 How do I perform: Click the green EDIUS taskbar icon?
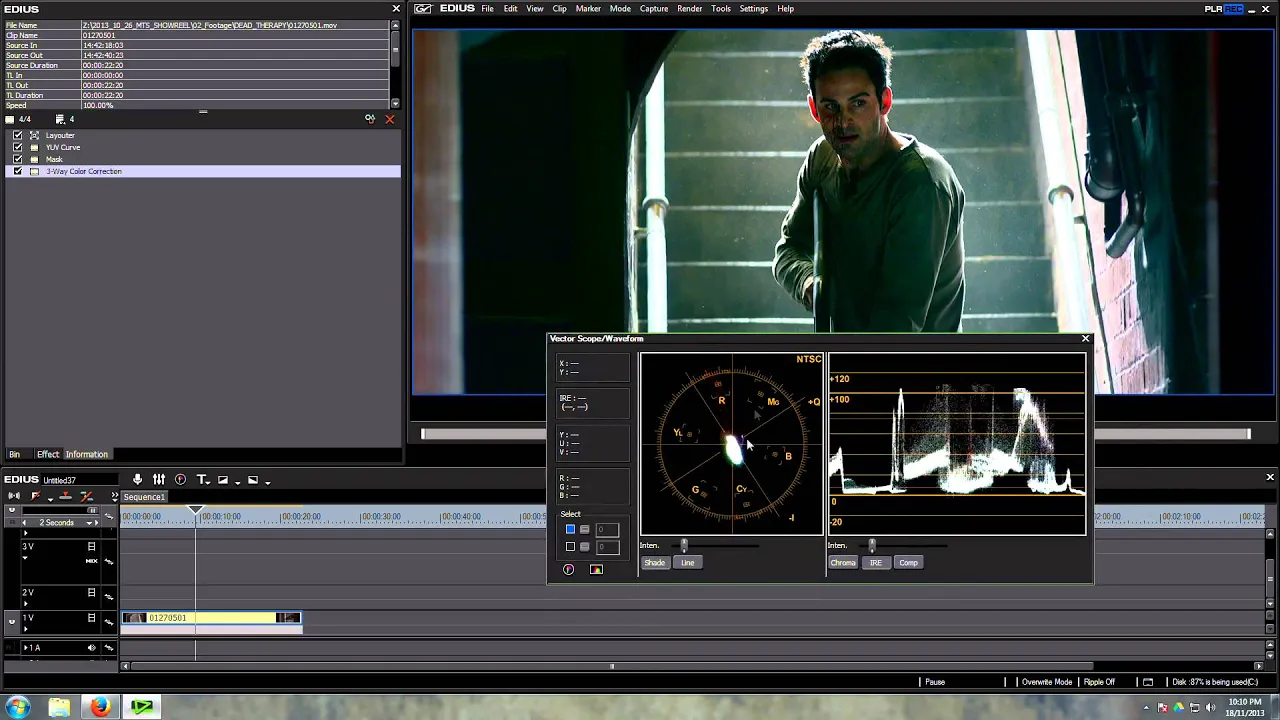tap(142, 707)
